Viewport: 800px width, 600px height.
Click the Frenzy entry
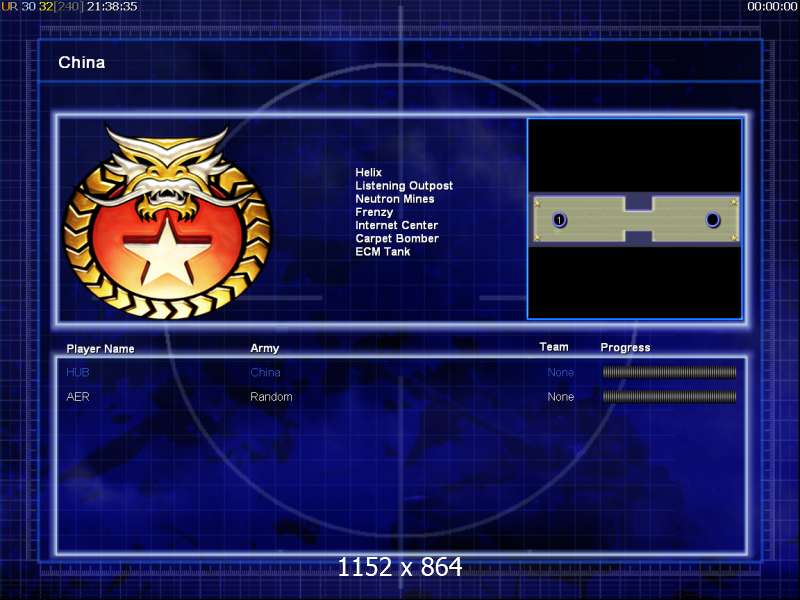pos(374,212)
